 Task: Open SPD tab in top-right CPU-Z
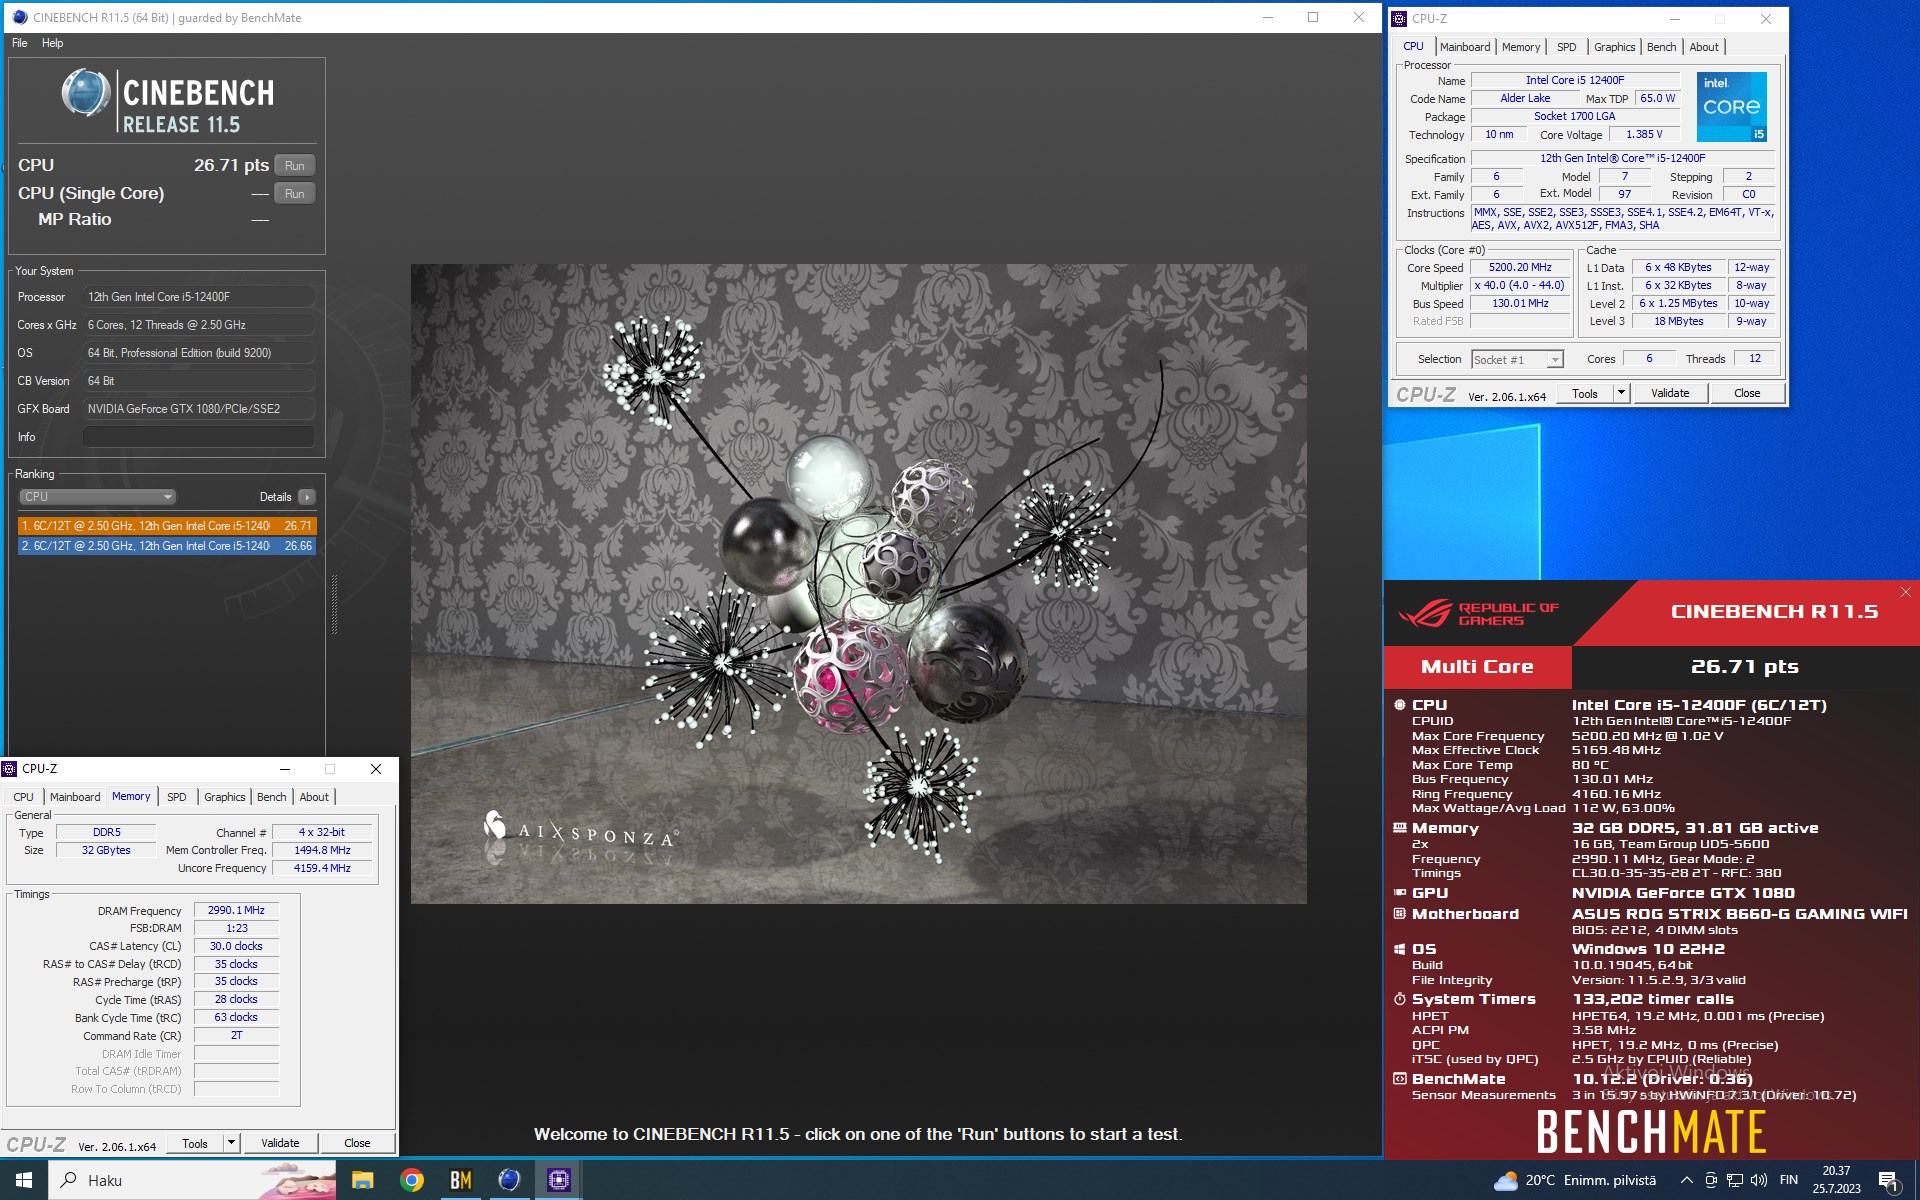[1566, 47]
